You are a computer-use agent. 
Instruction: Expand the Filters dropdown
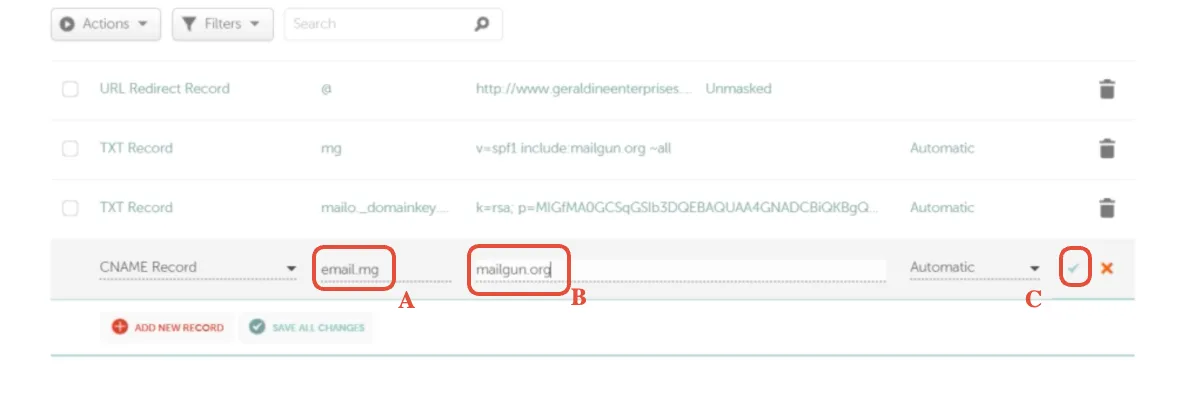[x=223, y=24]
